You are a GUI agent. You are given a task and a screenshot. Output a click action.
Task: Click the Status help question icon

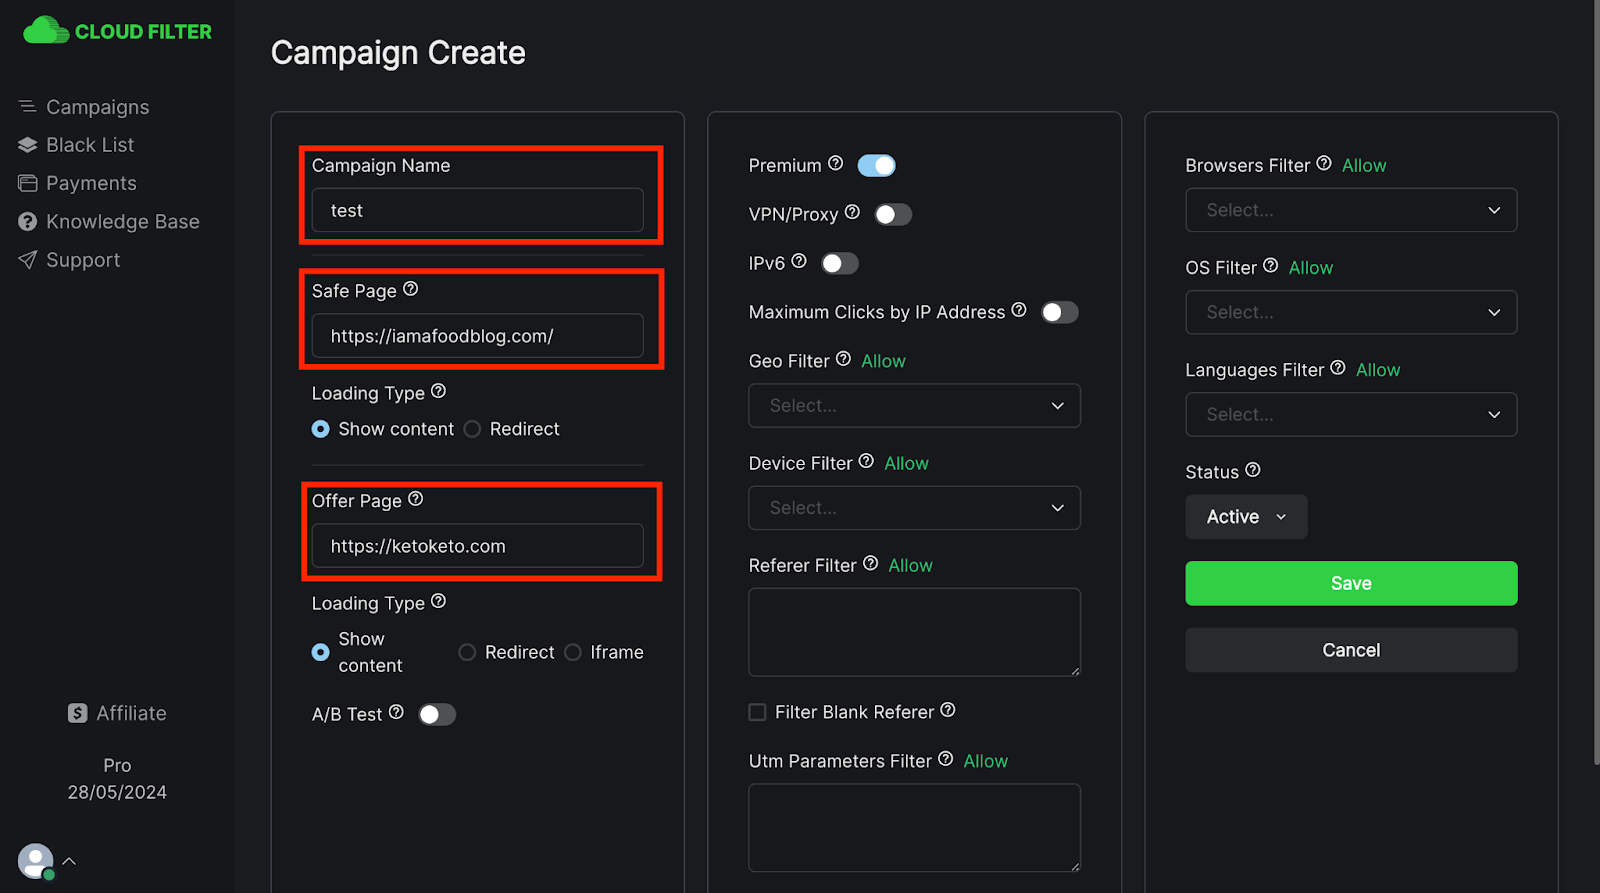pyautogui.click(x=1252, y=470)
